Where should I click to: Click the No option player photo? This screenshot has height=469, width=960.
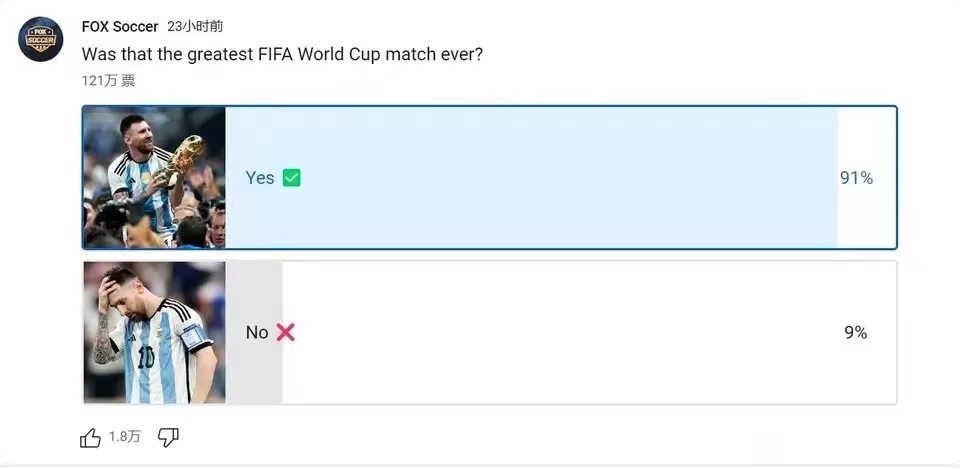(154, 332)
